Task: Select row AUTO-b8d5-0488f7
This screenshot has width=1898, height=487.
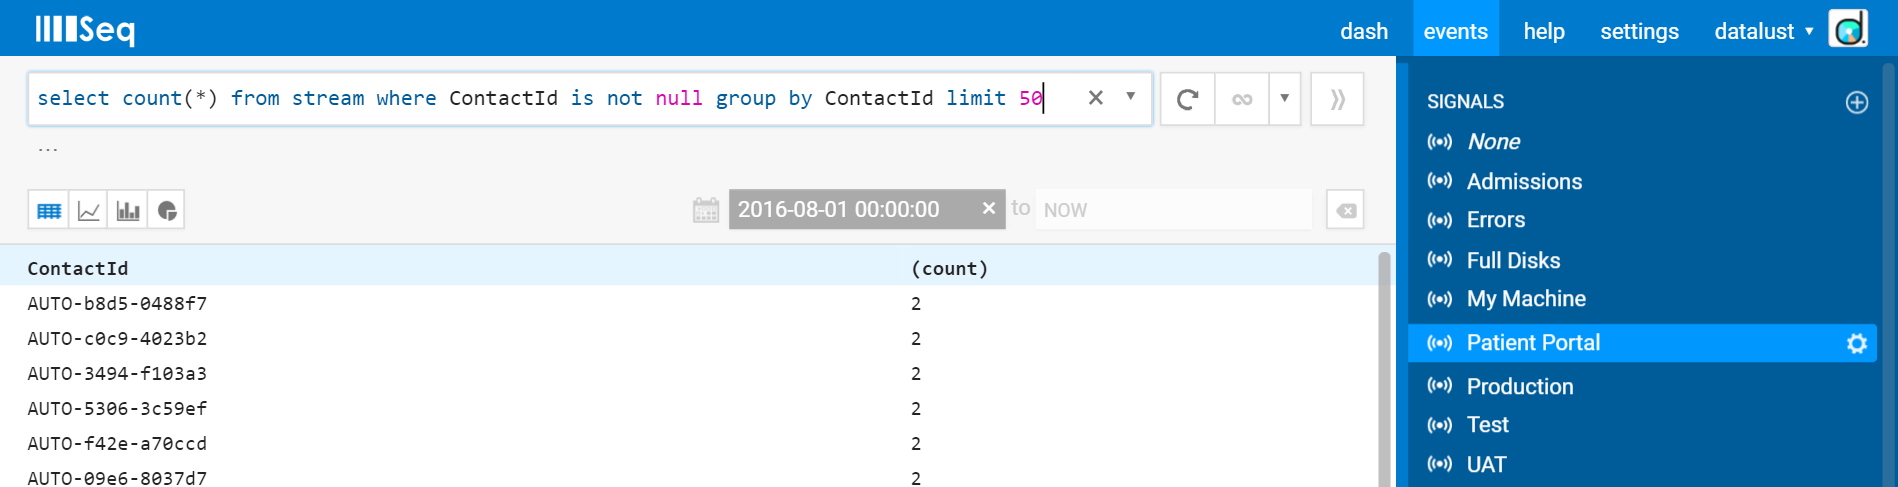Action: 688,303
